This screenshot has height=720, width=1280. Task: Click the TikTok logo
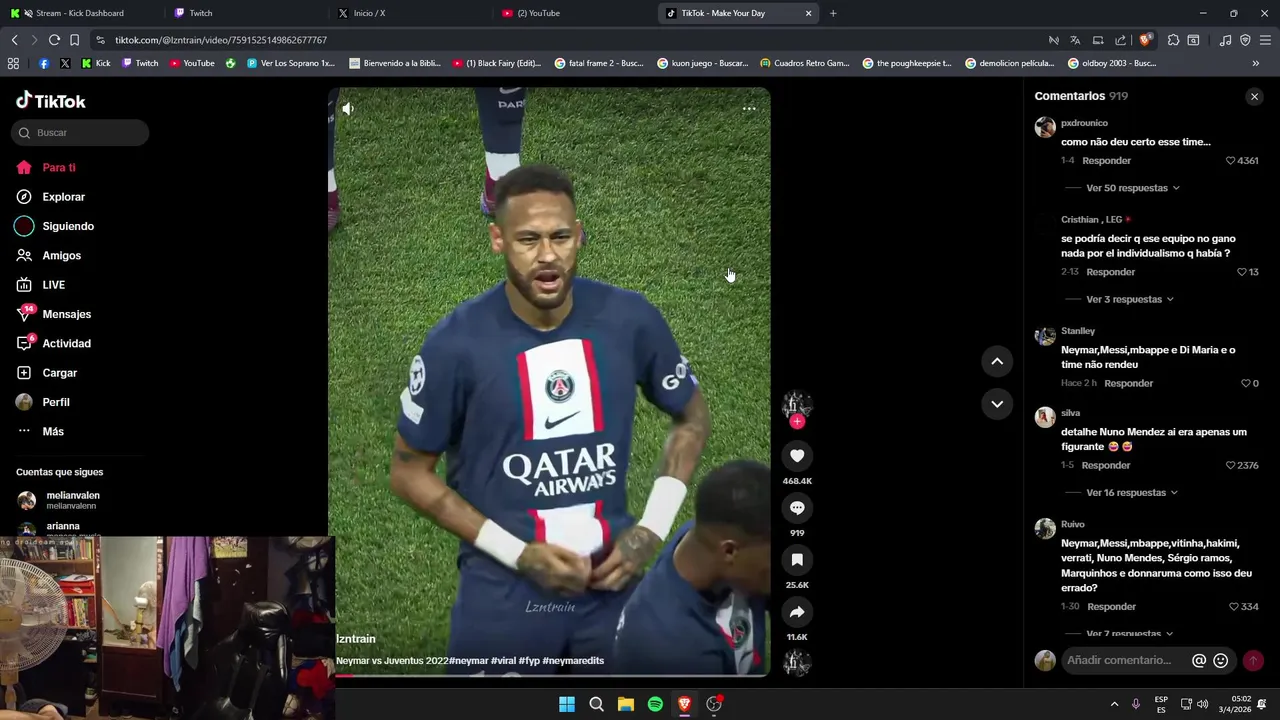[x=51, y=101]
